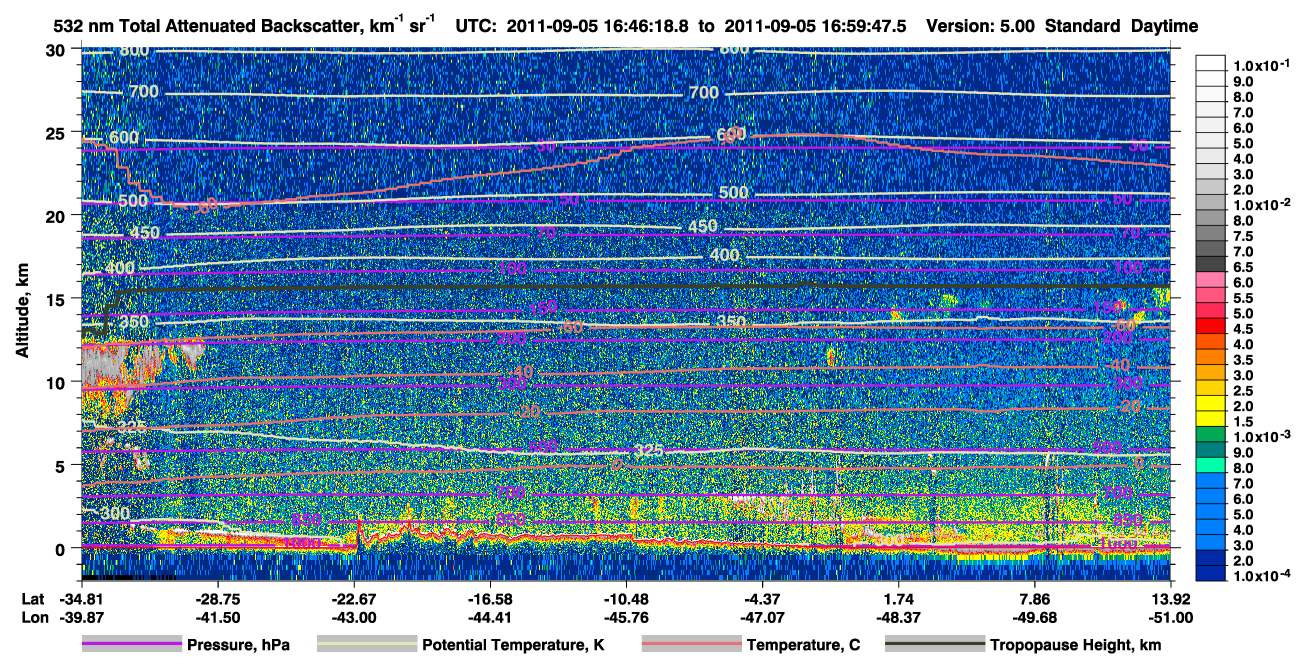
Task: Click the dark Tropopause Height line sample
Action: (x=934, y=645)
